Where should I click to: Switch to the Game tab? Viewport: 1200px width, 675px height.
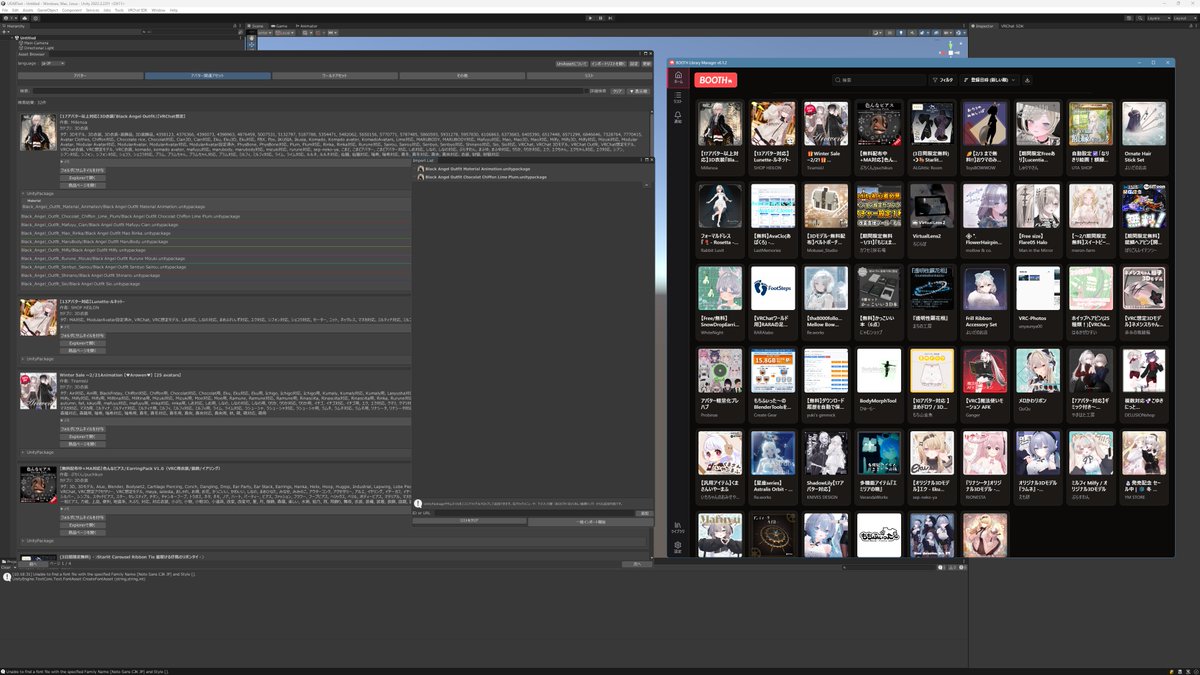[x=282, y=26]
